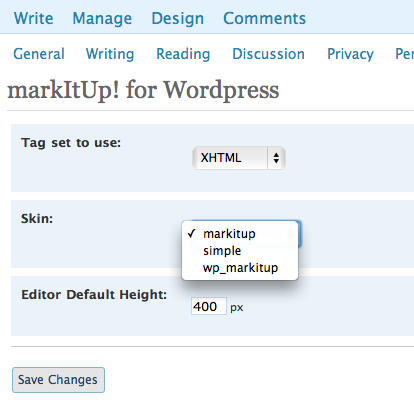The height and width of the screenshot is (409, 414).
Task: Go to the Design section
Action: tap(178, 18)
